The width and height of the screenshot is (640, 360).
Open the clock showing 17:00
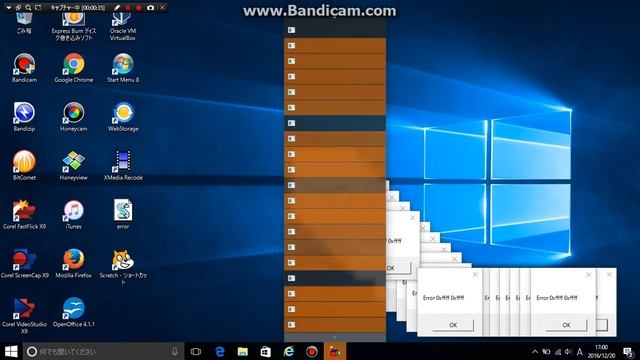point(601,351)
